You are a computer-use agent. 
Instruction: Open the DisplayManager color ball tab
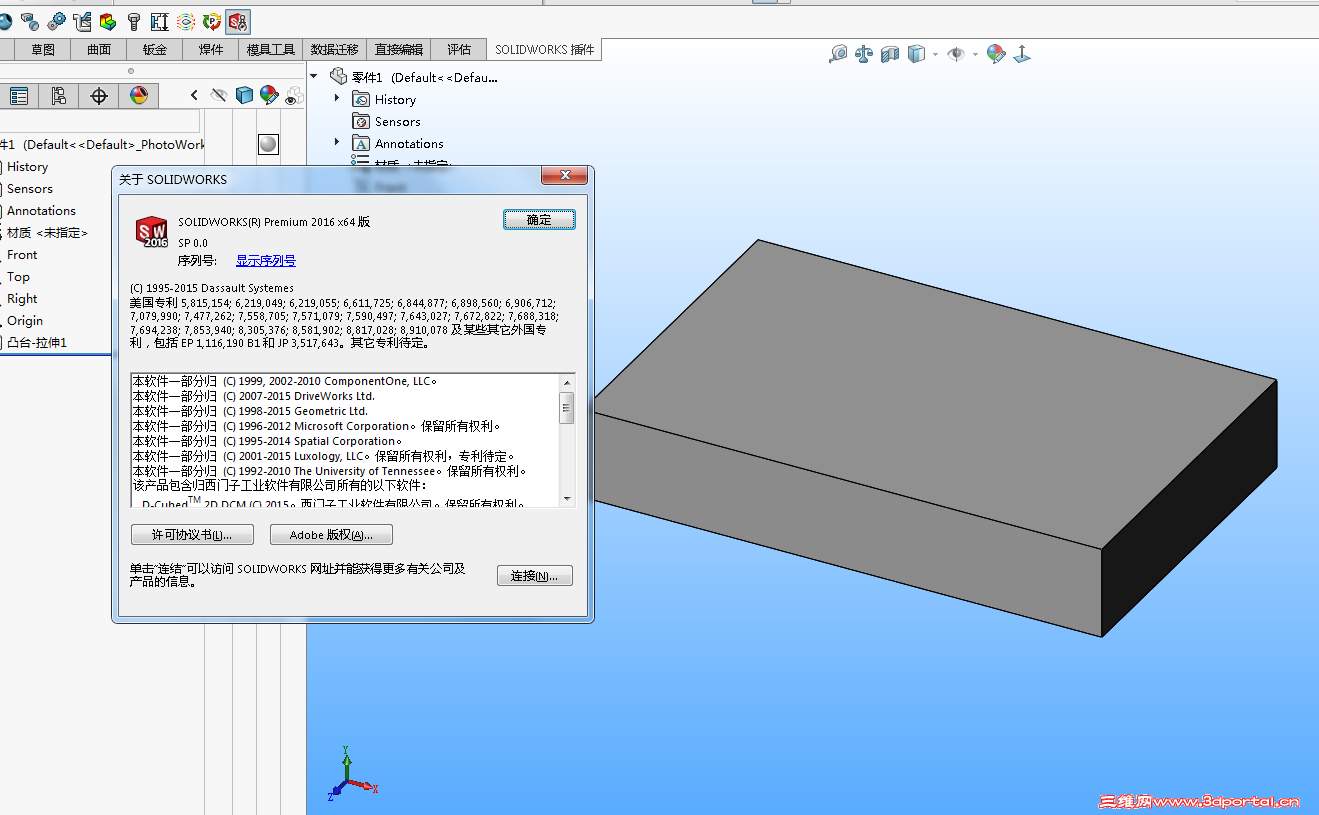[x=139, y=96]
